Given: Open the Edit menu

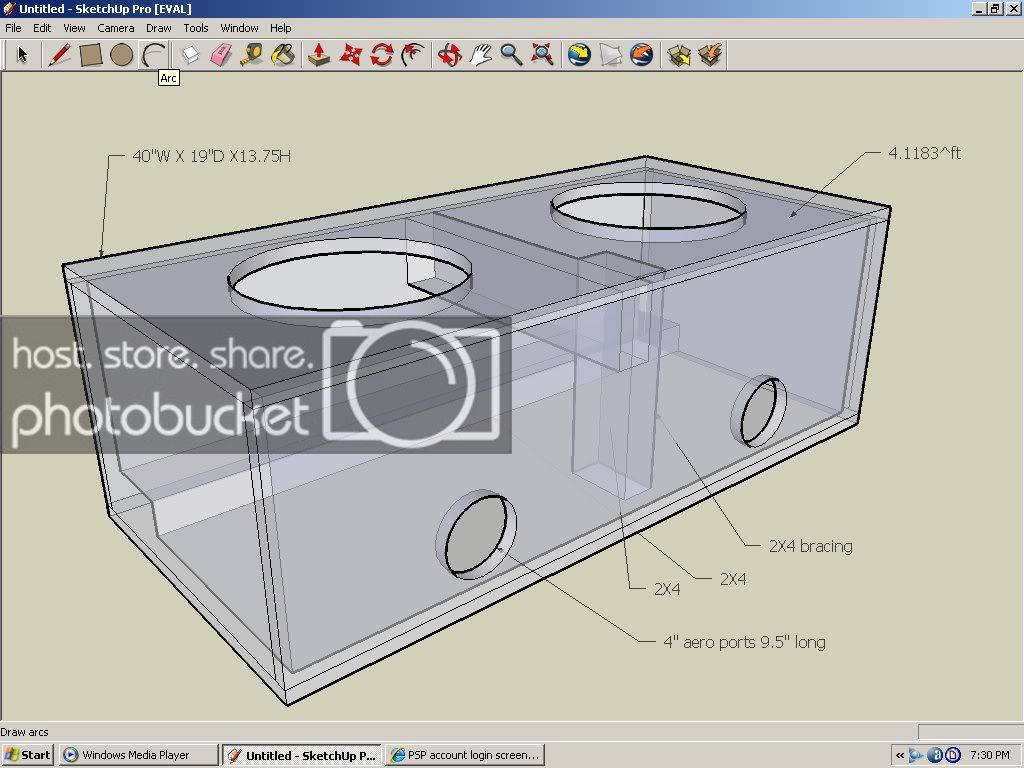Looking at the screenshot, I should (x=42, y=27).
